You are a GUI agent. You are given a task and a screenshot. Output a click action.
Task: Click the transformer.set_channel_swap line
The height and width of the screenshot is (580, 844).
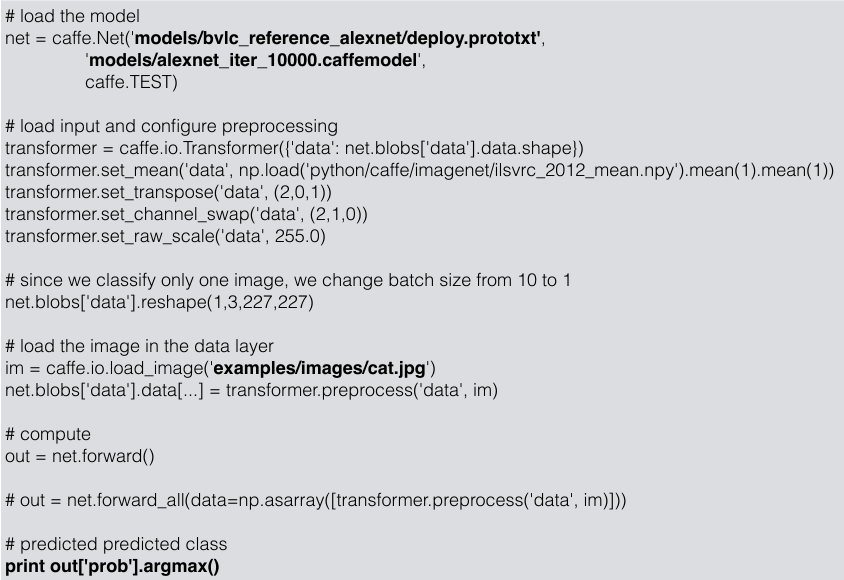[186, 214]
